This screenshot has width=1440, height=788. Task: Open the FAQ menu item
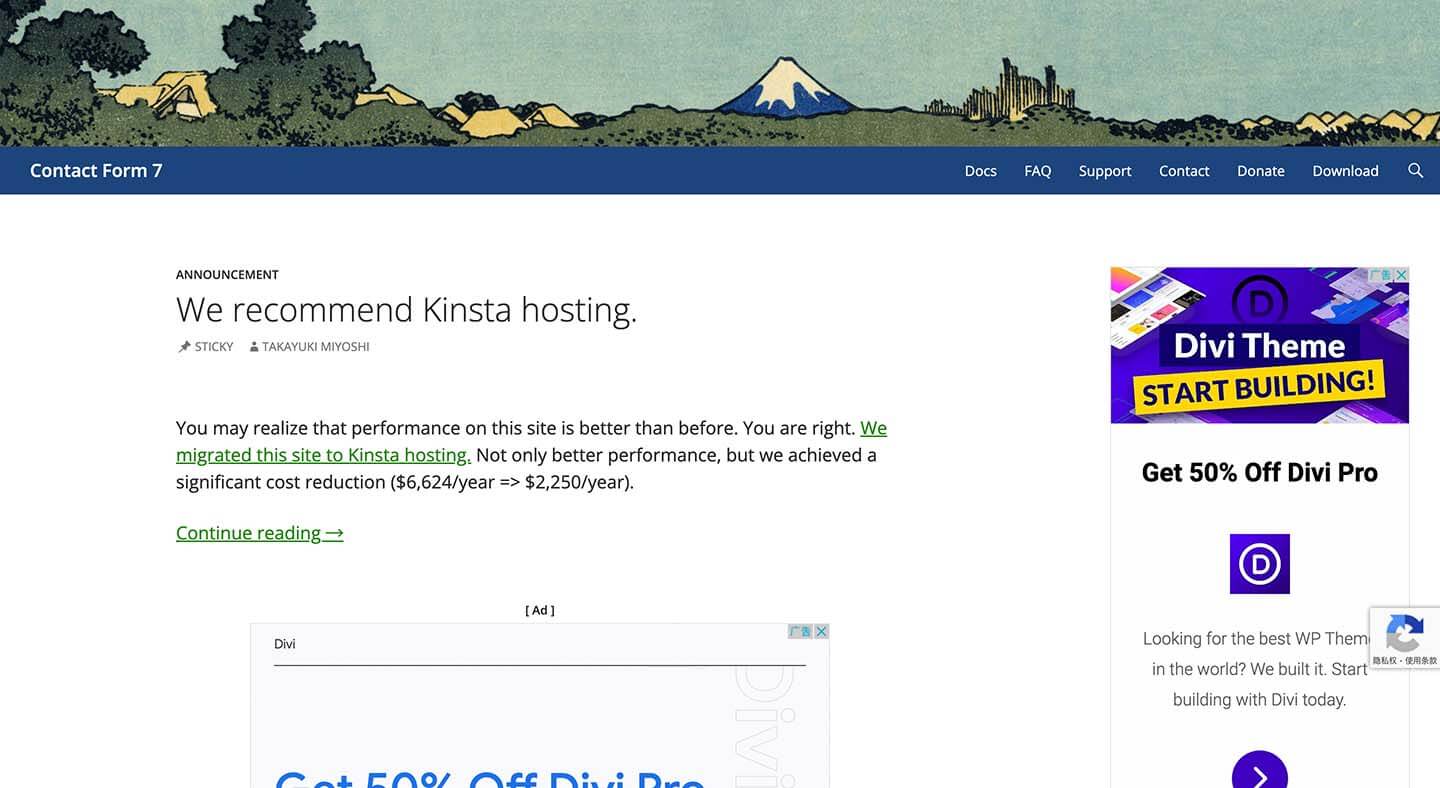pyautogui.click(x=1038, y=171)
